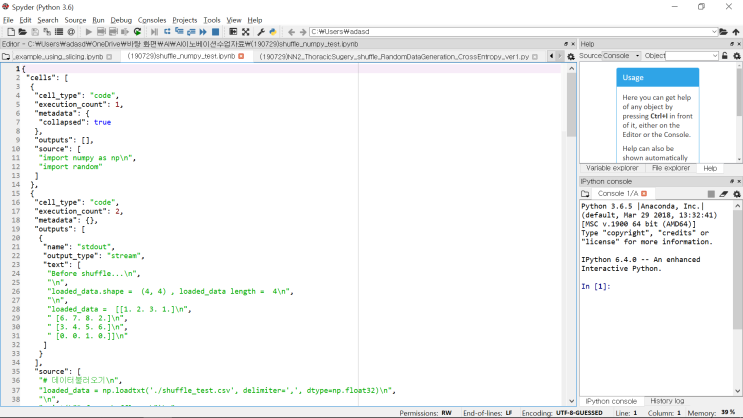Browse console tabs folder icon
Screen dimensions: 743x418
(x=585, y=194)
